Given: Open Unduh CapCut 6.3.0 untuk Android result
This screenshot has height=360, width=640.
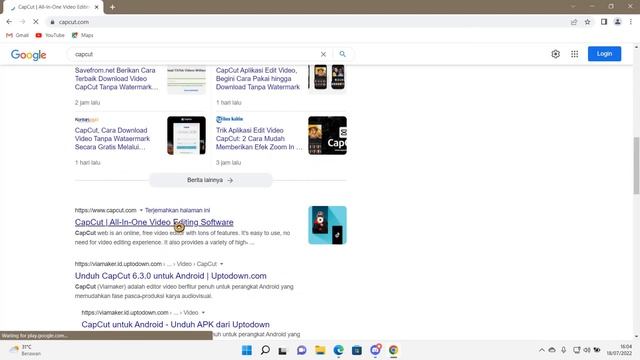Looking at the screenshot, I should tap(171, 276).
